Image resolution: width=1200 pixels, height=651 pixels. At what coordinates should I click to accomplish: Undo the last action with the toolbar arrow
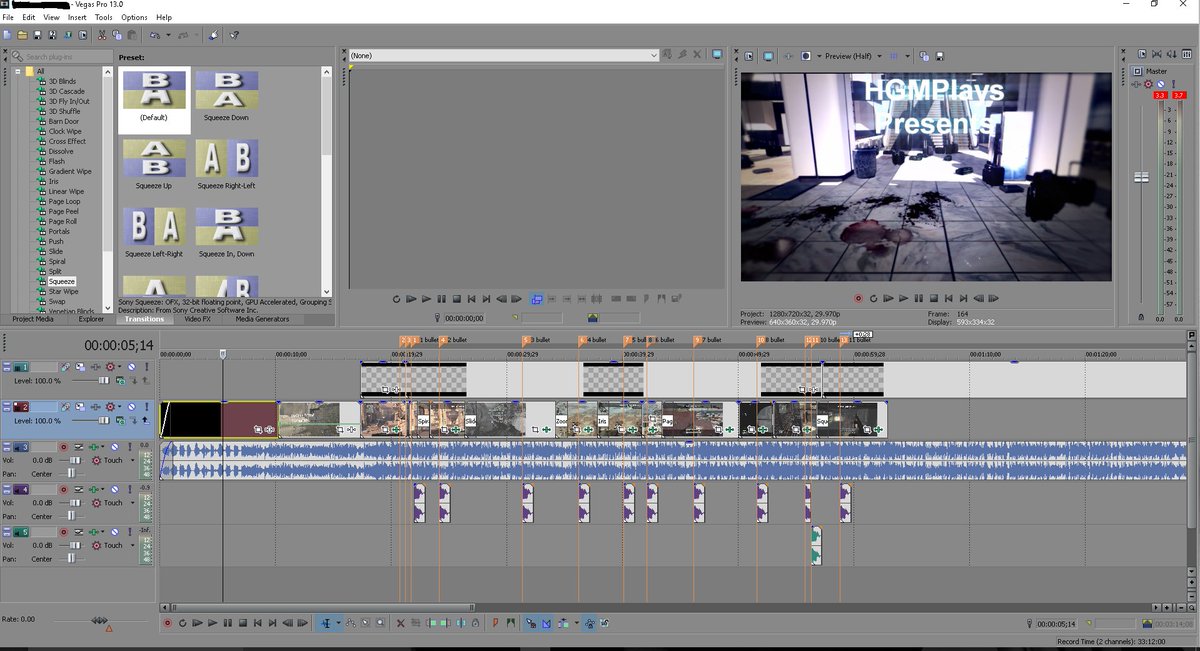tap(154, 35)
